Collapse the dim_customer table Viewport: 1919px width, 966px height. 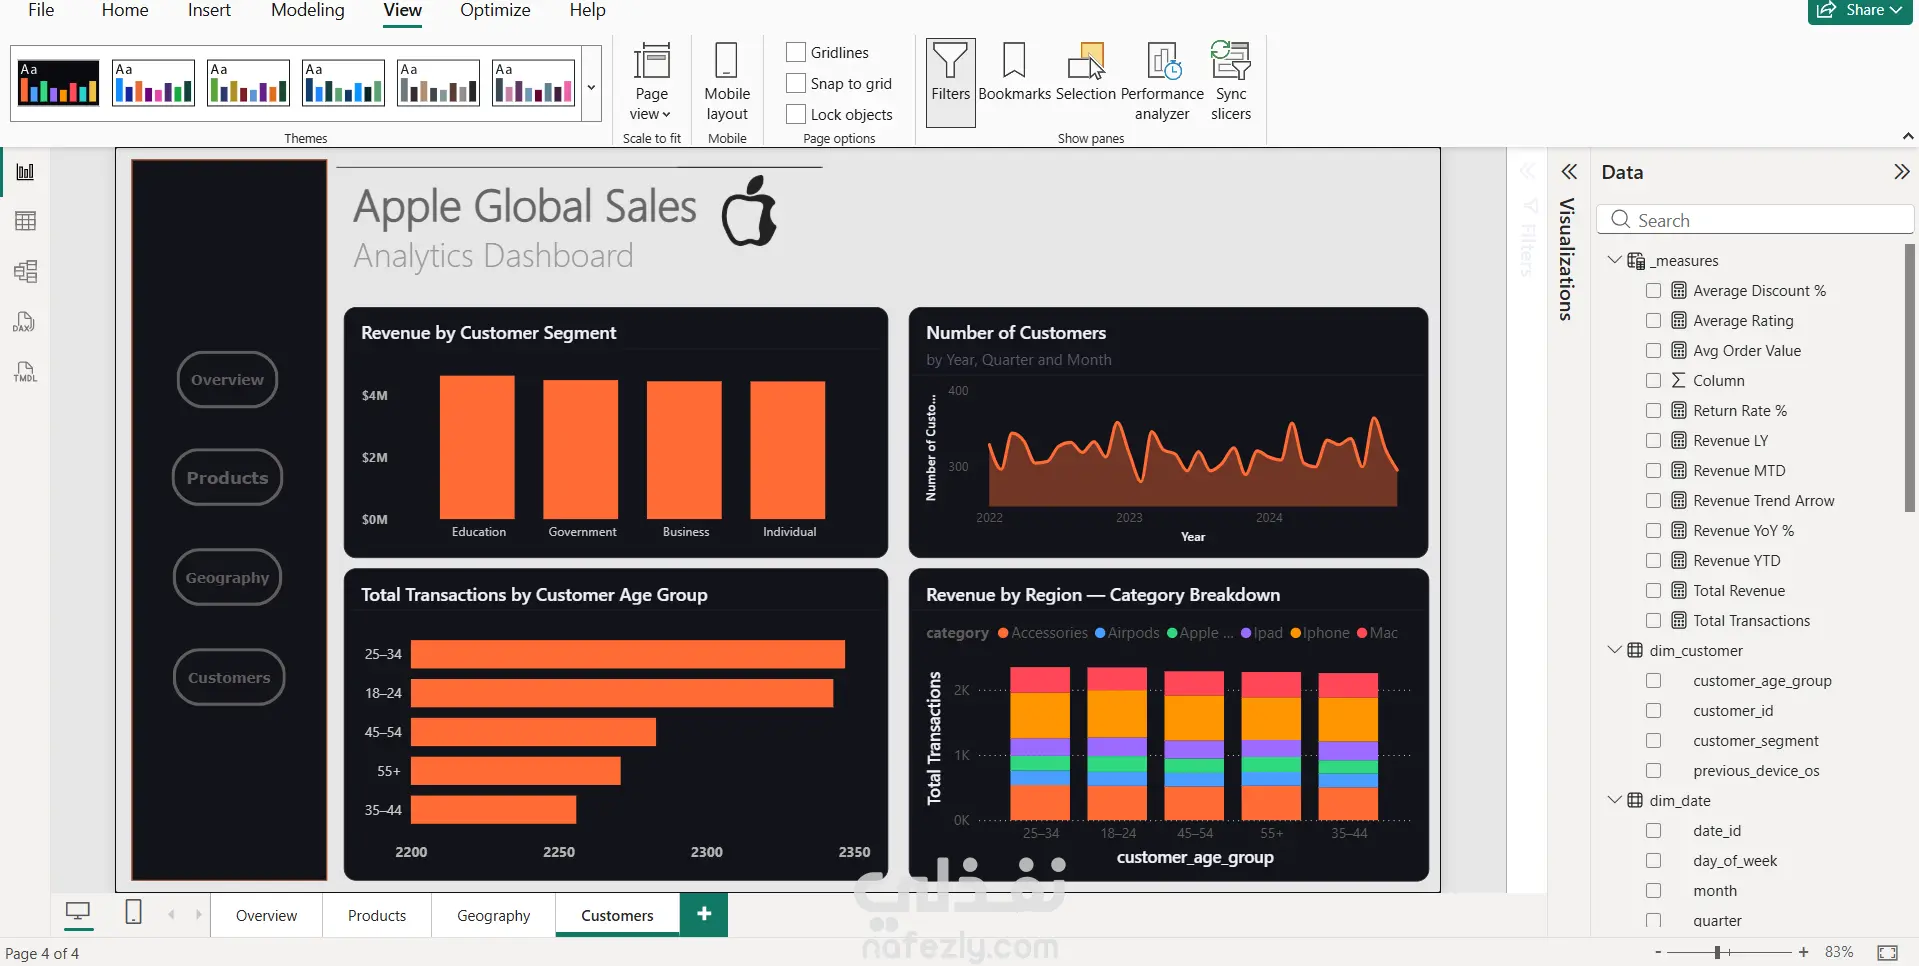point(1614,650)
